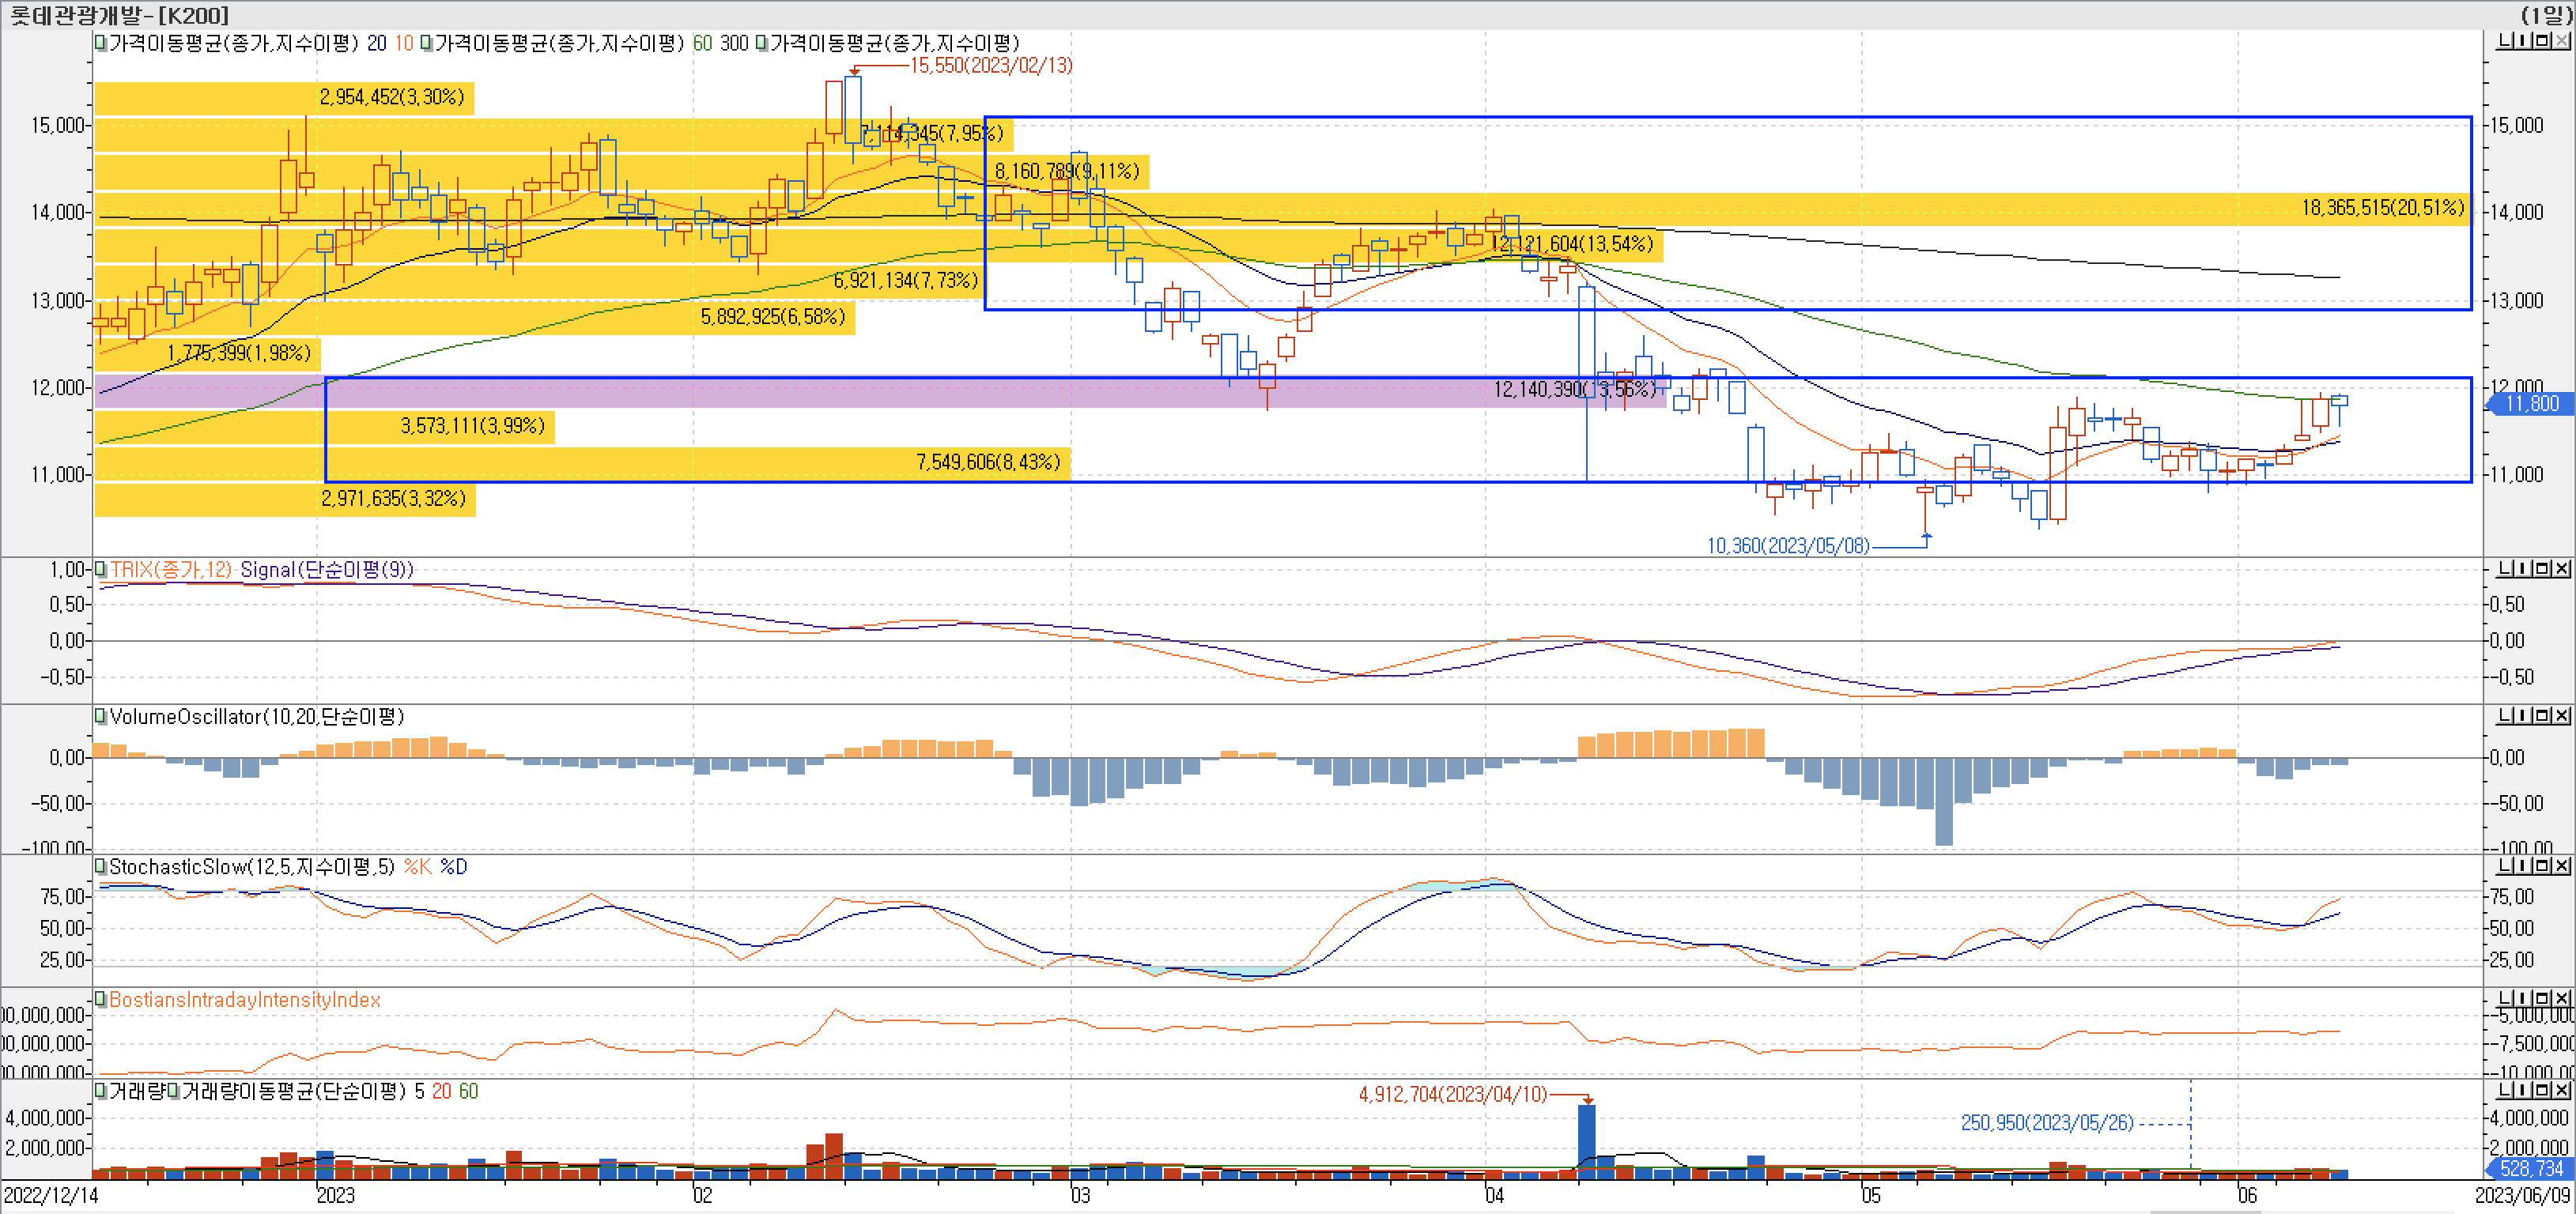Select the 11,800 current price tag
This screenshot has height=1214, width=2576.
click(x=2530, y=403)
